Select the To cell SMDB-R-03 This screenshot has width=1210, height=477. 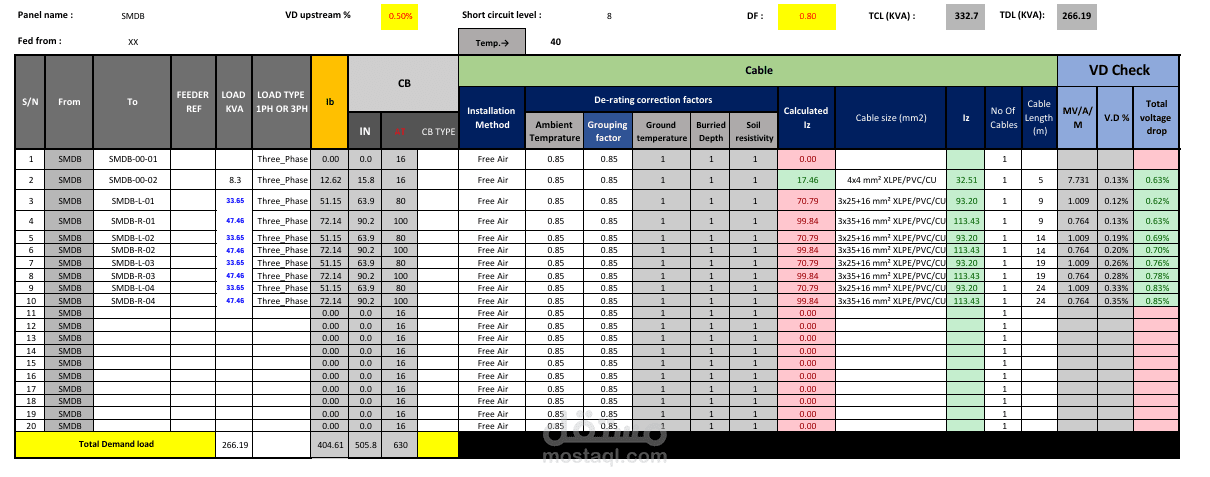point(132,275)
